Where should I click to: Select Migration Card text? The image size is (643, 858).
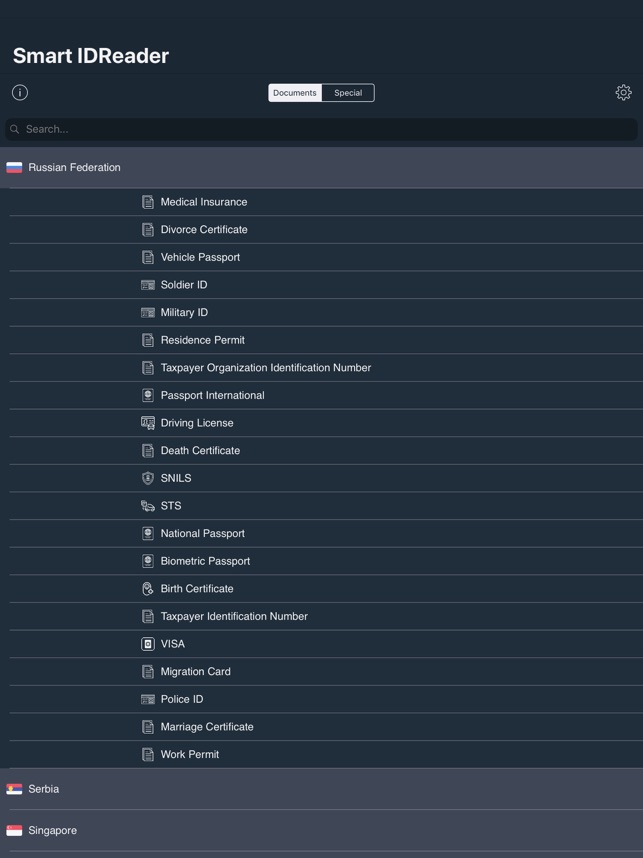click(x=195, y=671)
